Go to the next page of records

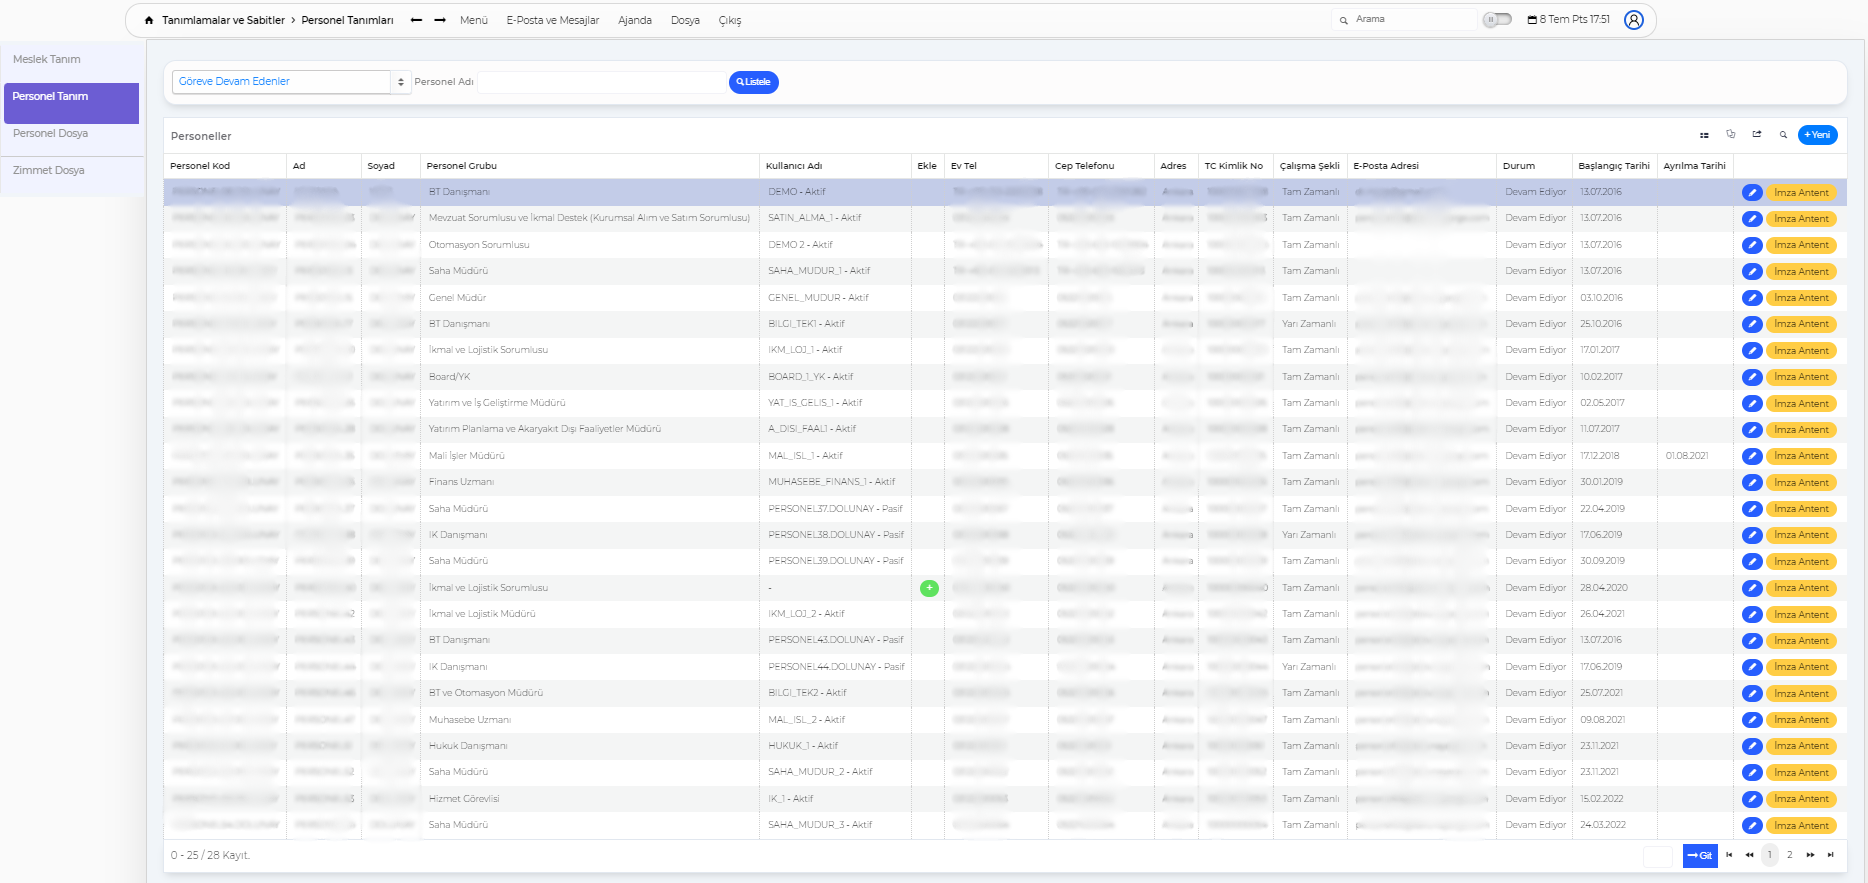click(1810, 855)
